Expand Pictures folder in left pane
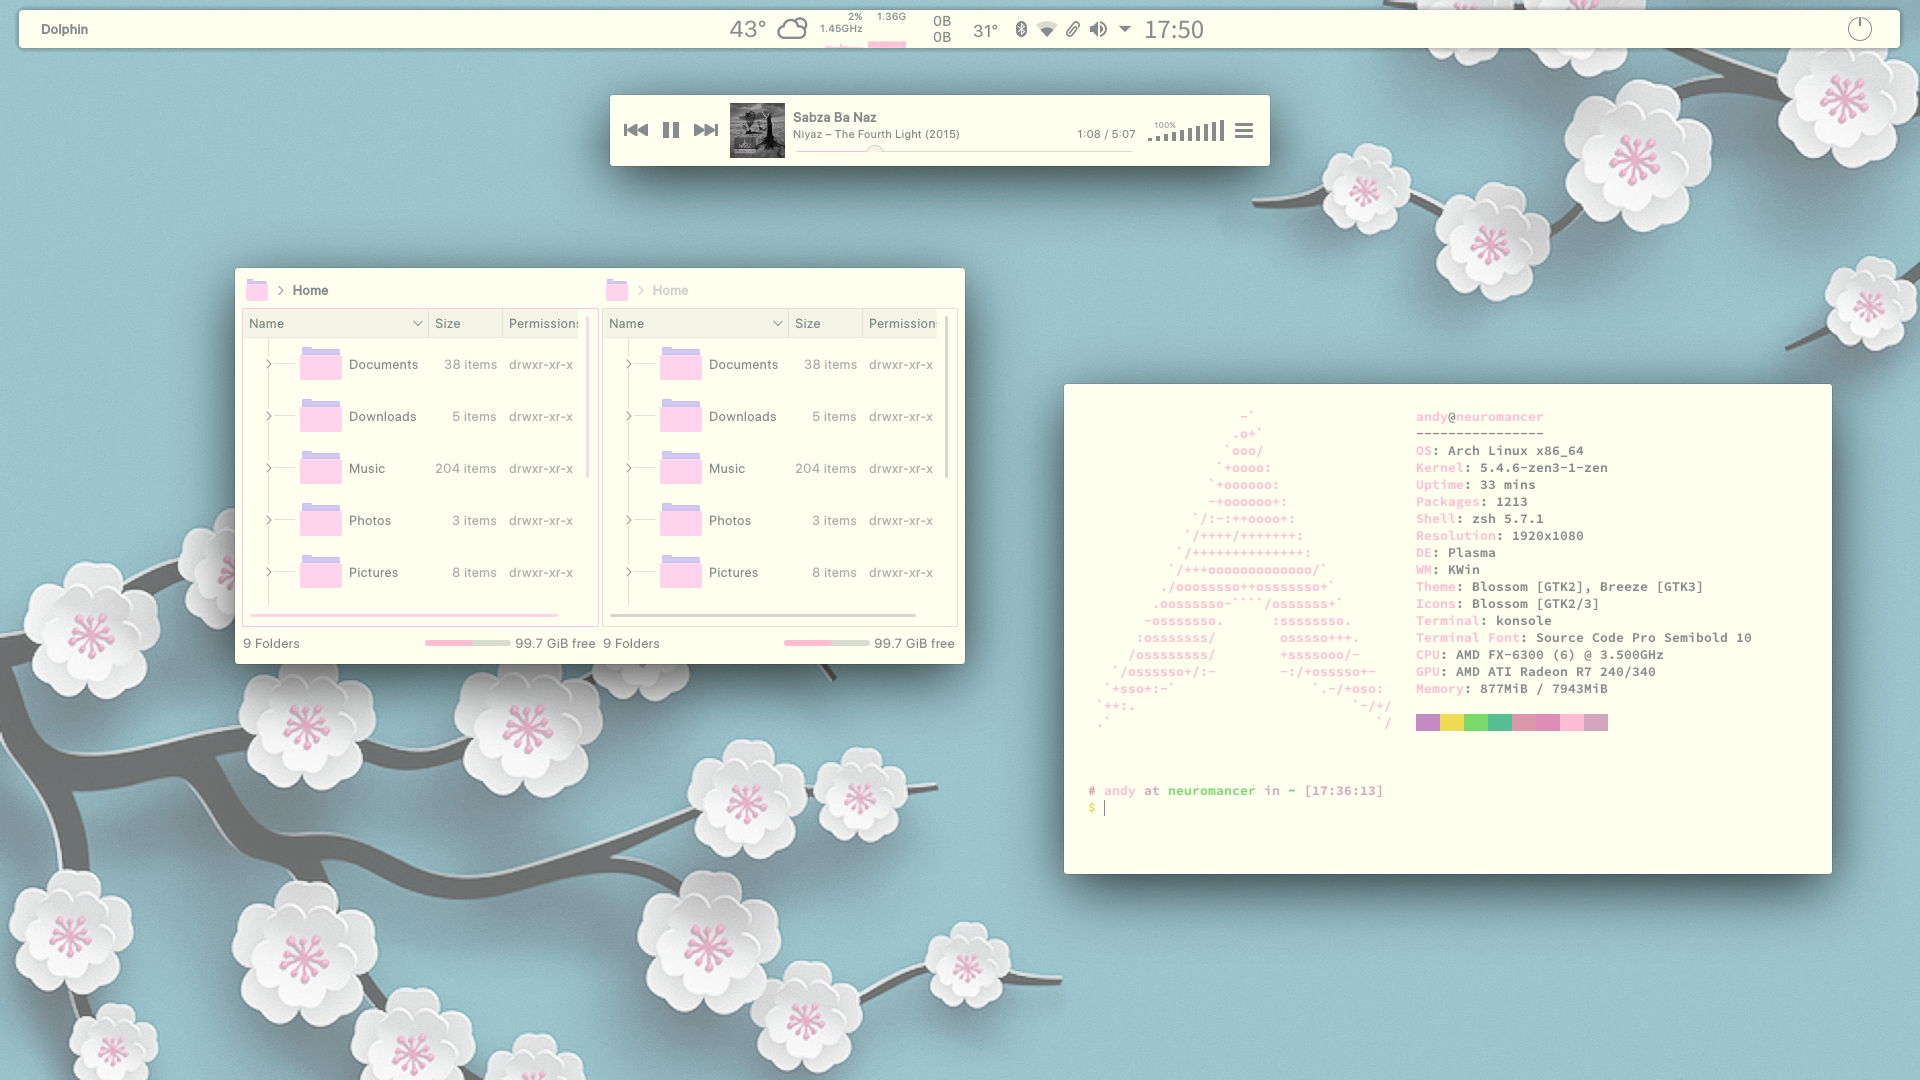The height and width of the screenshot is (1080, 1920). tap(269, 572)
